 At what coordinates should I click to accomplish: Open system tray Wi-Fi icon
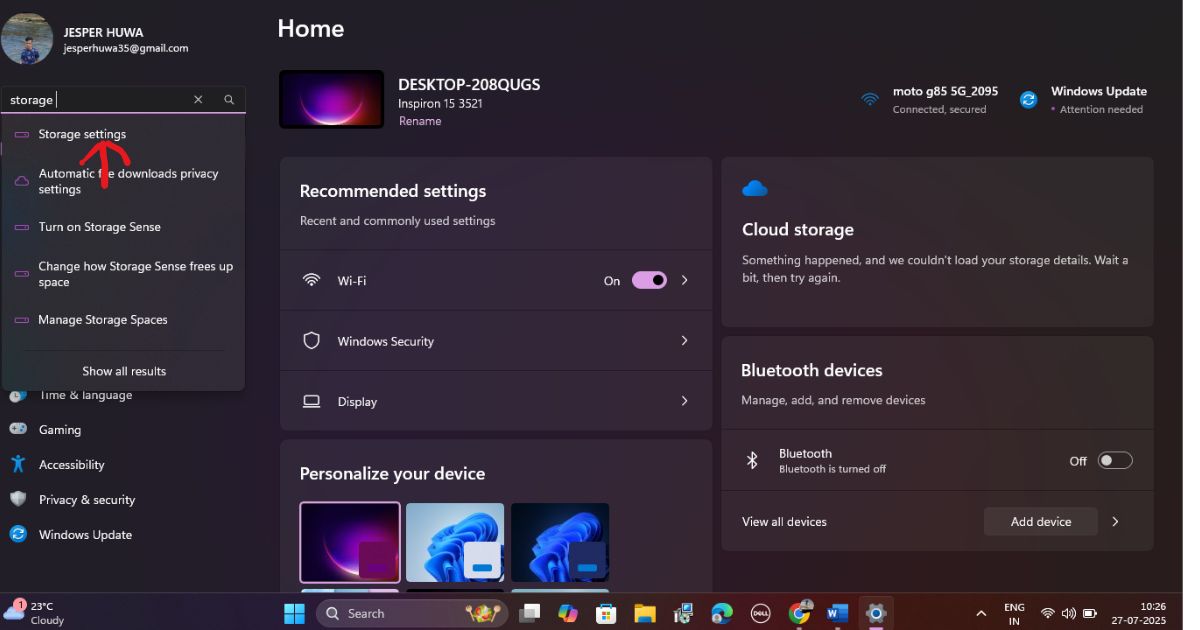click(1047, 613)
